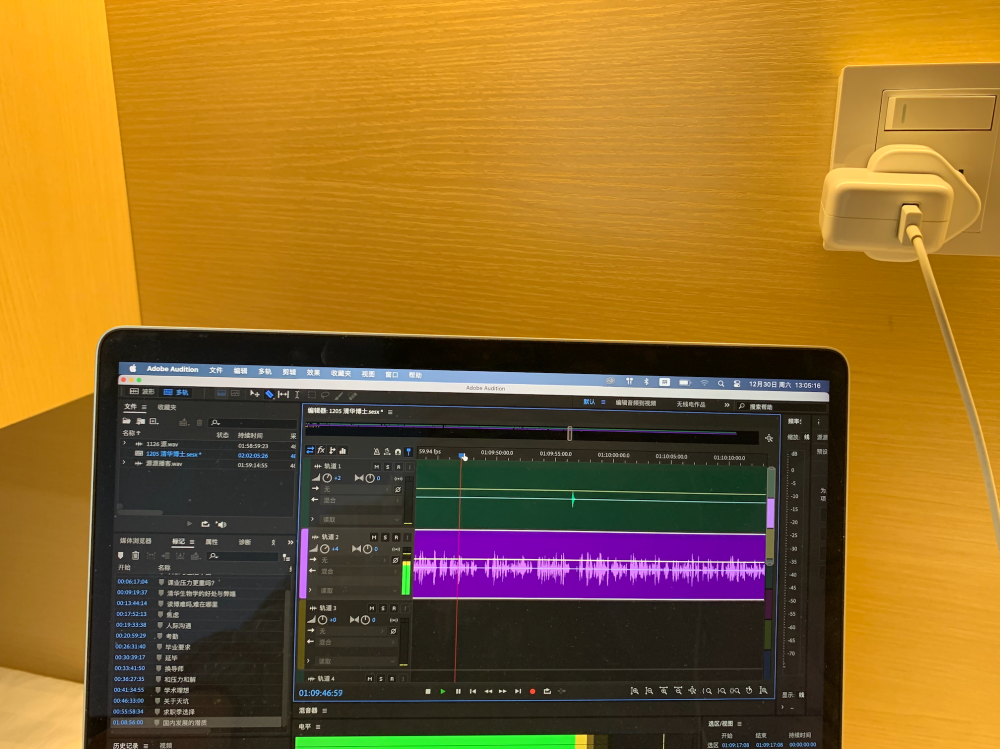Open Track 2 input dropdown showing 无
The width and height of the screenshot is (1000, 749).
click(354, 560)
